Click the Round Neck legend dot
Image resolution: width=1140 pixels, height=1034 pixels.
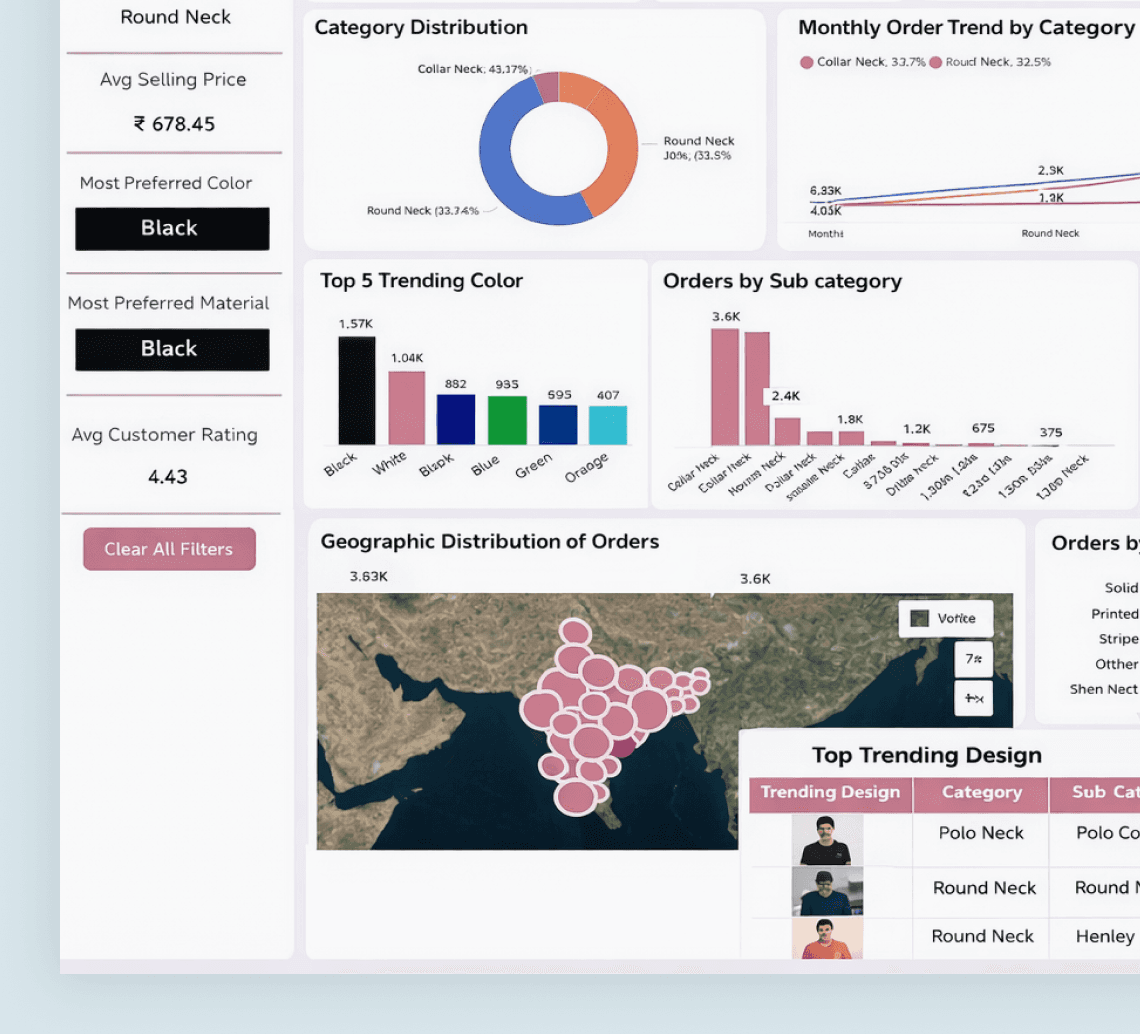point(936,63)
